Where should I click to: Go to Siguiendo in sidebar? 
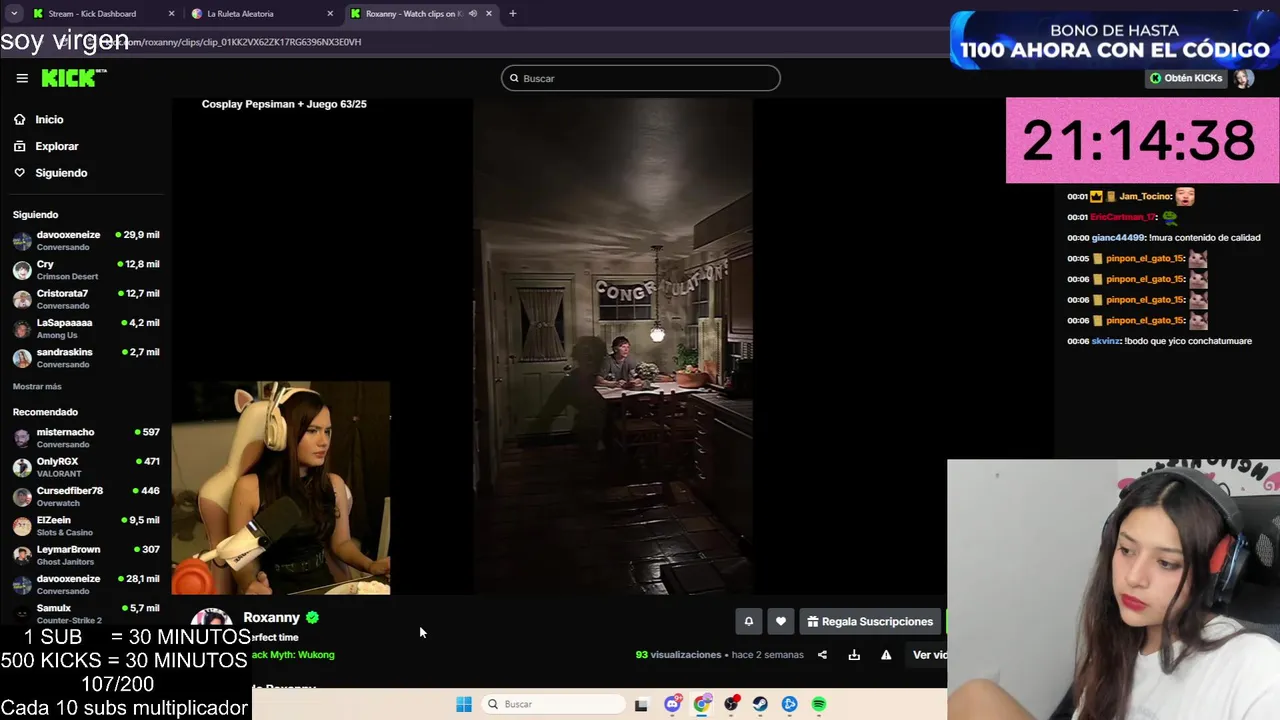click(x=61, y=173)
